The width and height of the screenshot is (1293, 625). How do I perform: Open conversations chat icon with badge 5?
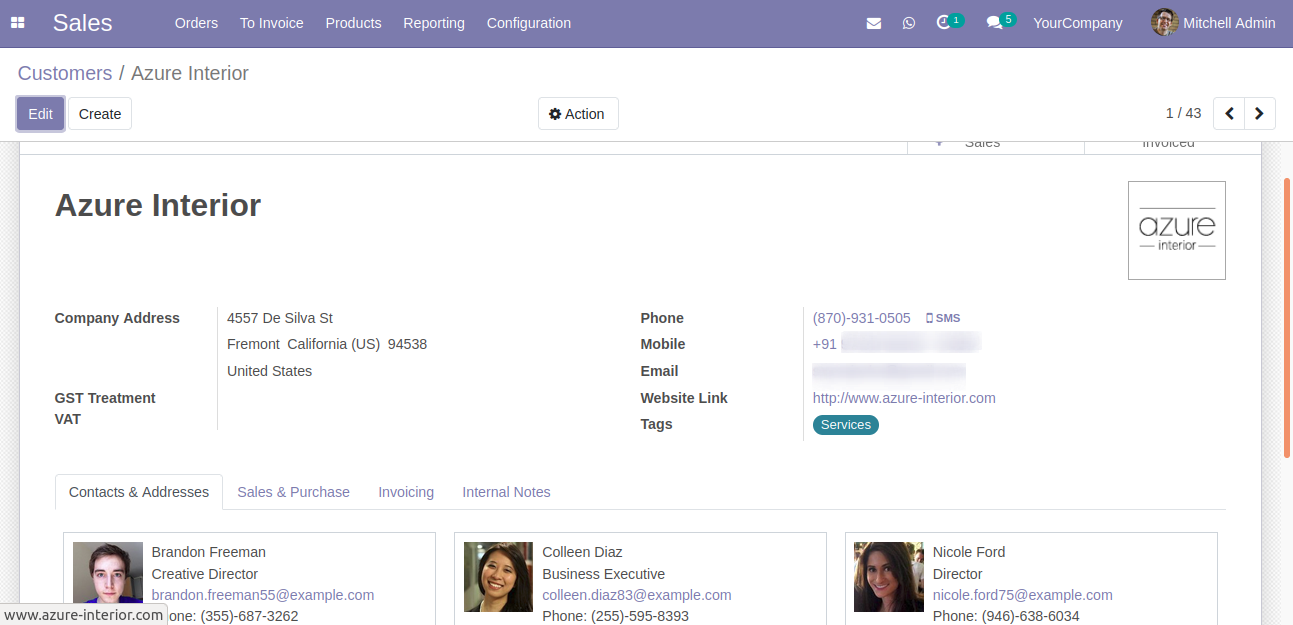pyautogui.click(x=1000, y=22)
